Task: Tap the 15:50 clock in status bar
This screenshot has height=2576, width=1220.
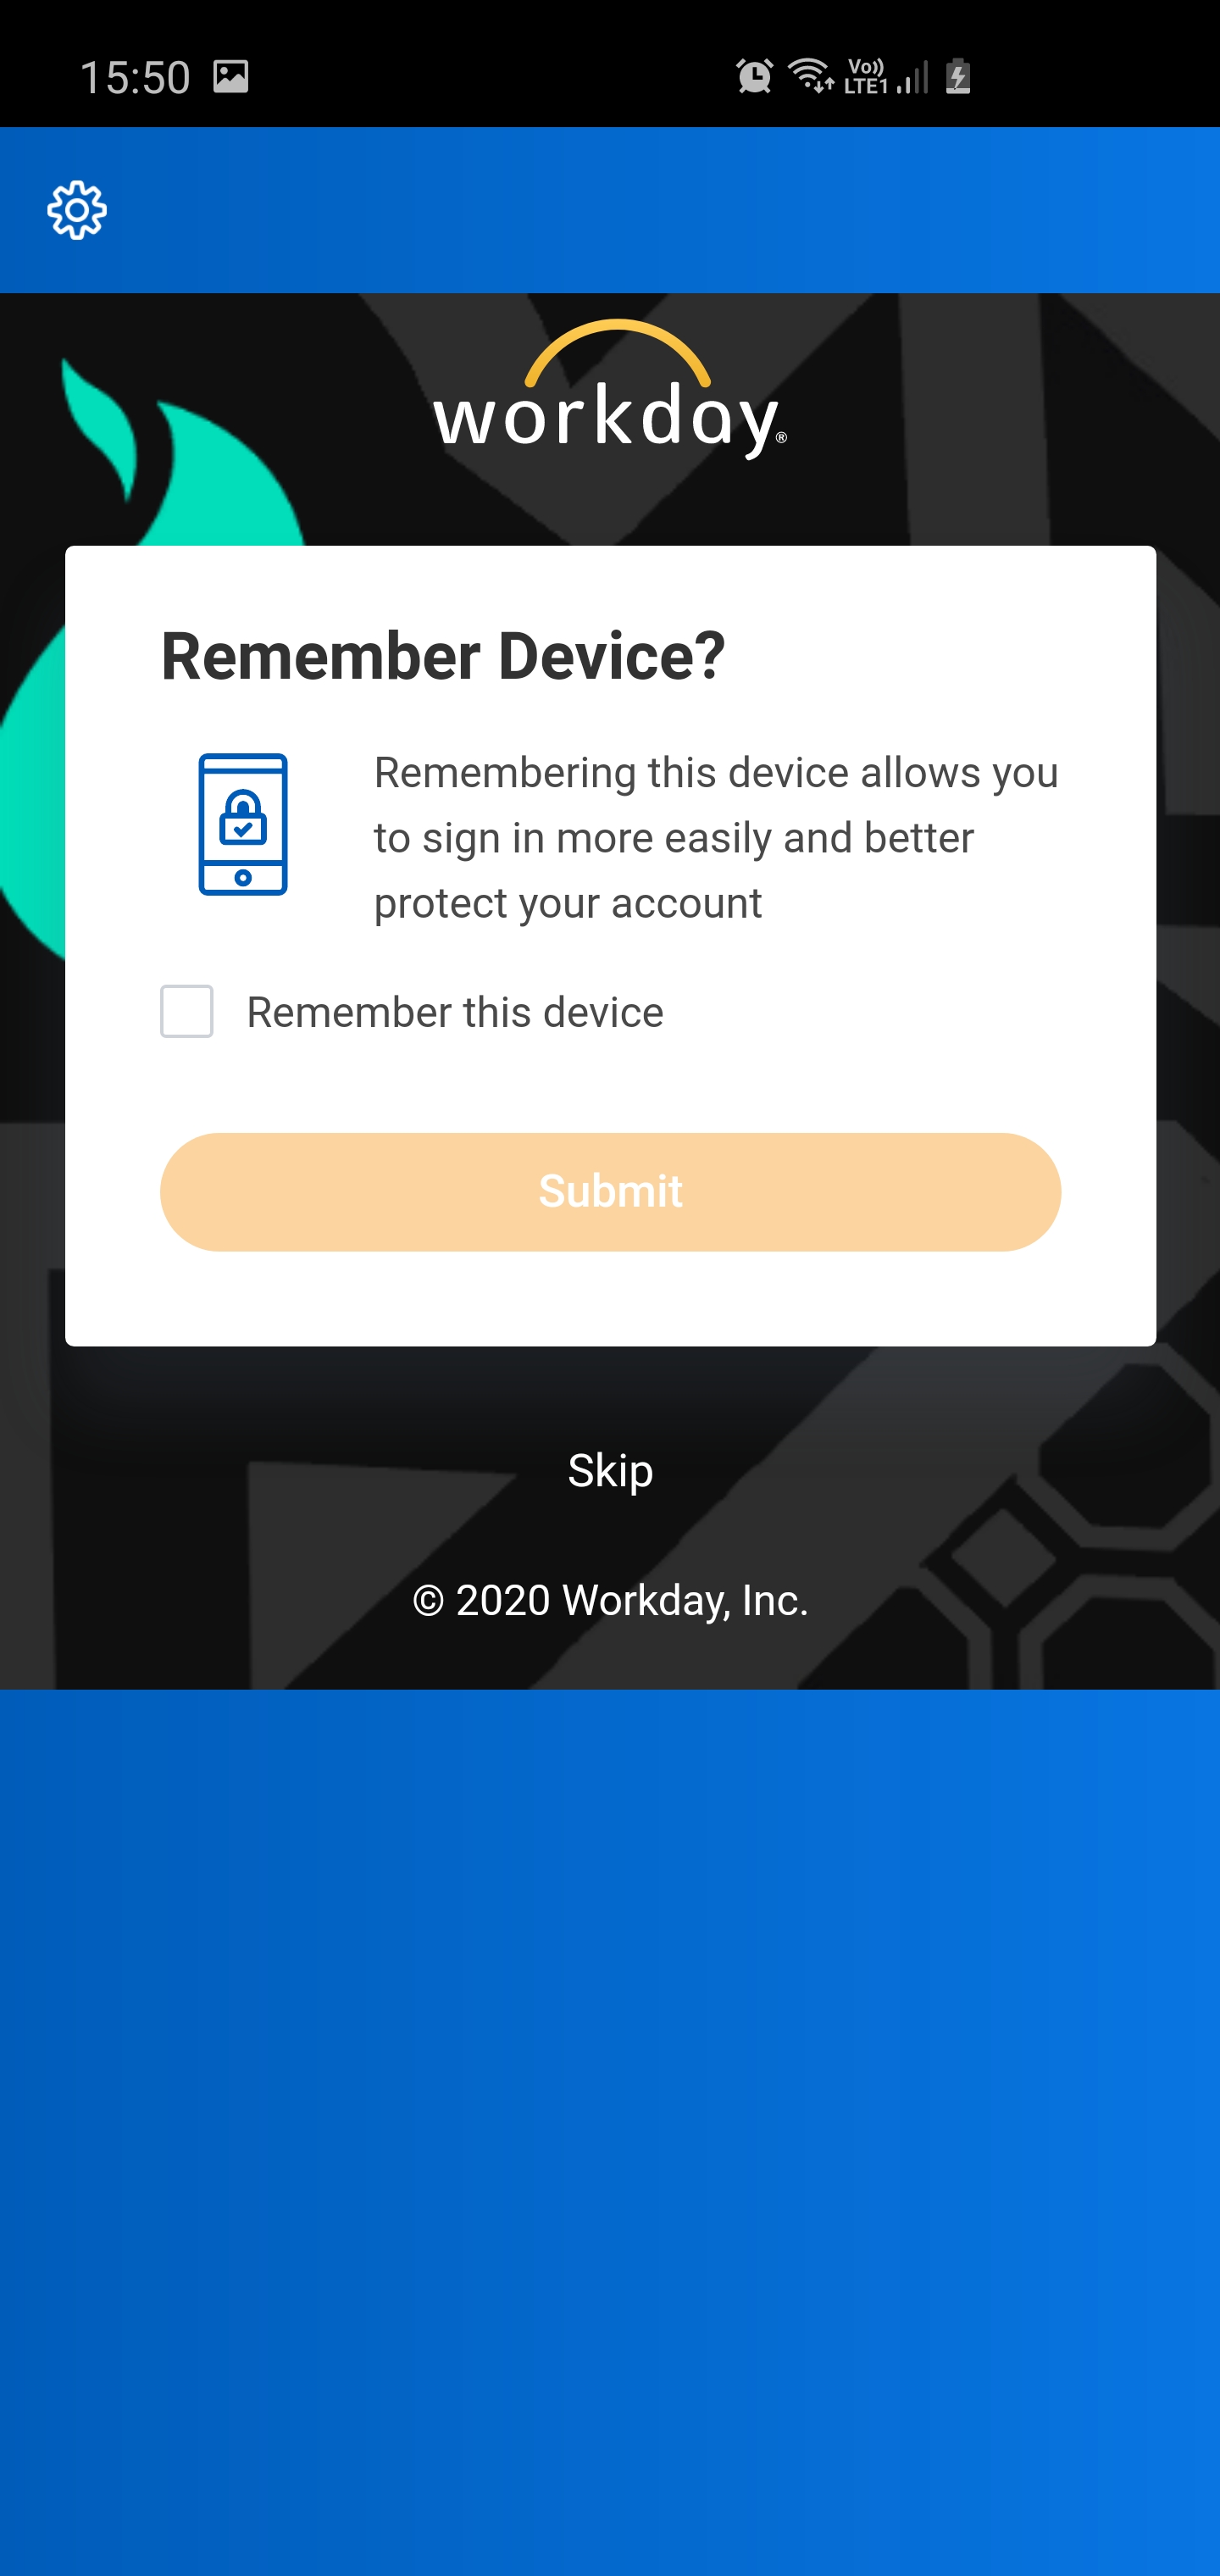Action: [x=135, y=77]
